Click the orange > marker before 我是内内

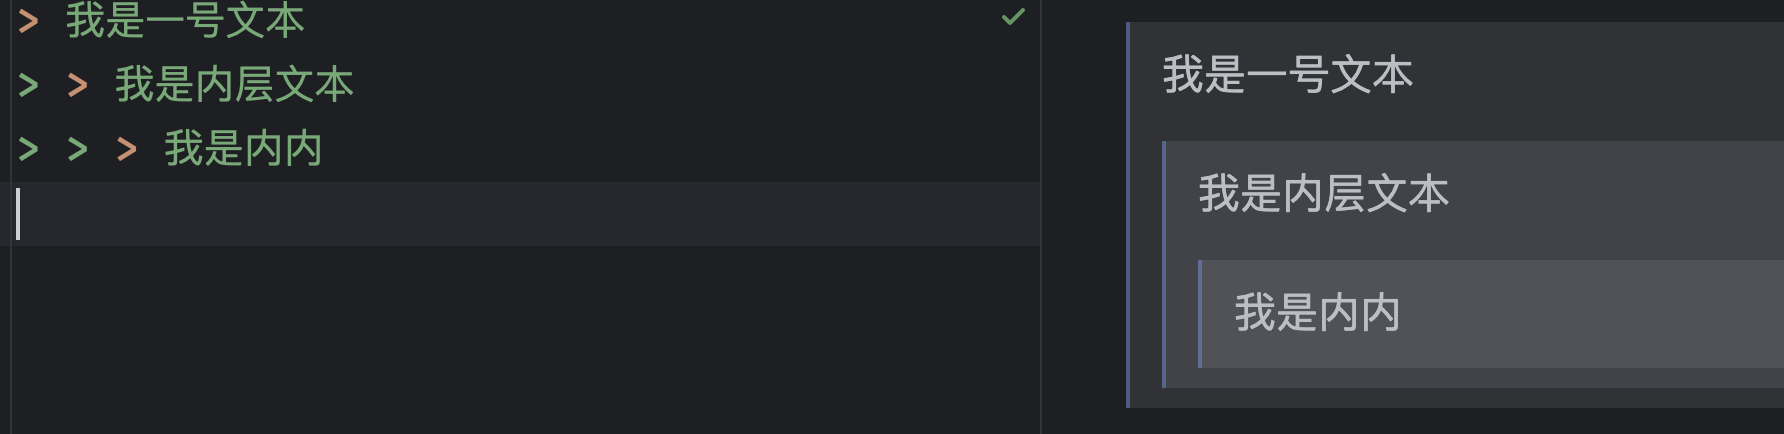coord(127,150)
